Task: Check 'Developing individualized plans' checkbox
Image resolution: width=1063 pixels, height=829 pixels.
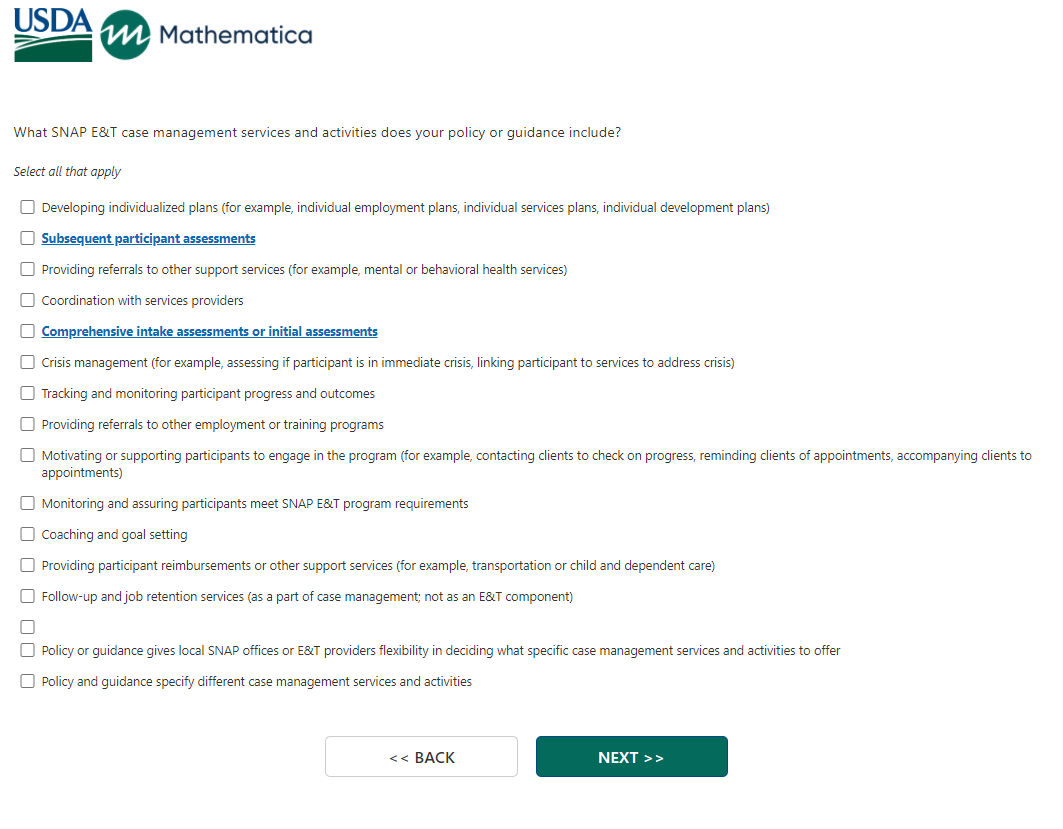Action: [x=28, y=208]
